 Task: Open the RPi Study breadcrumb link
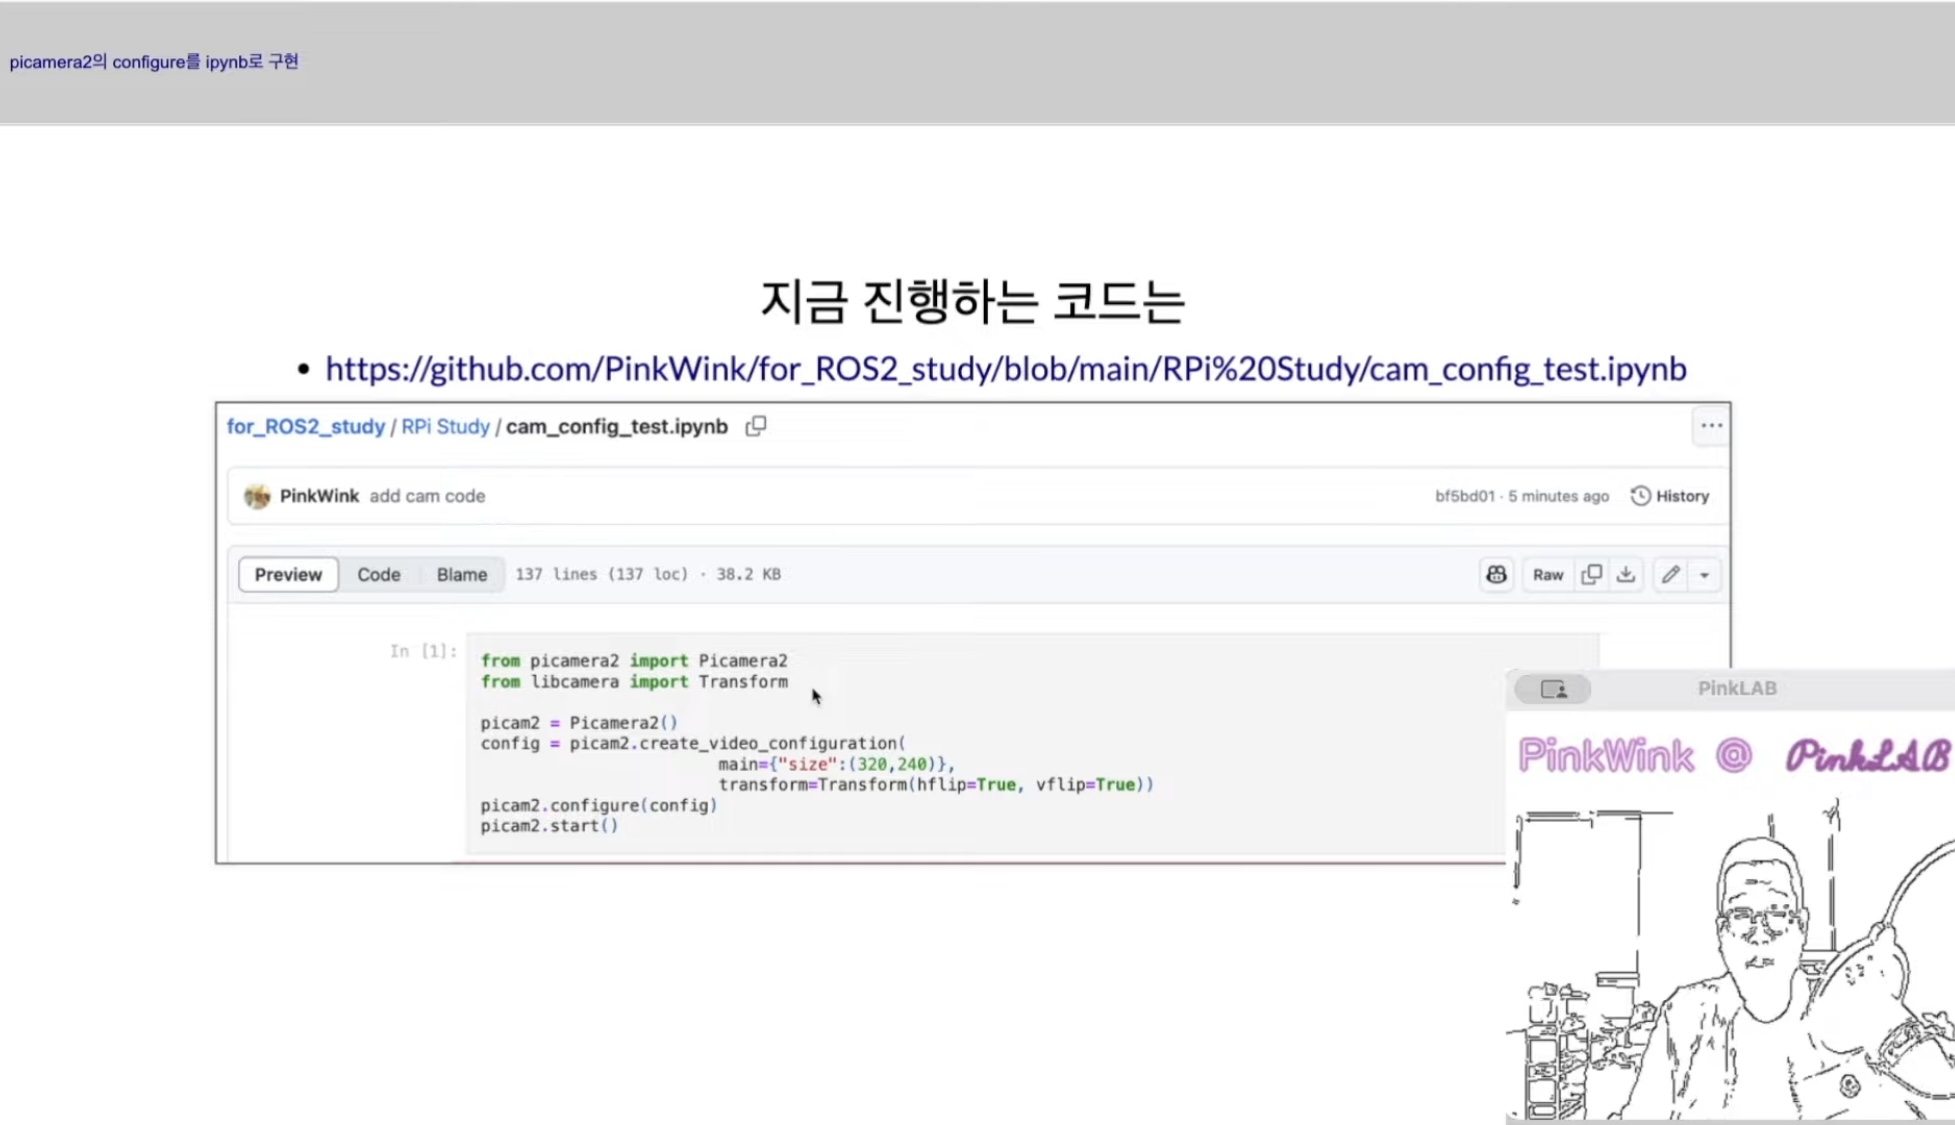click(x=445, y=427)
